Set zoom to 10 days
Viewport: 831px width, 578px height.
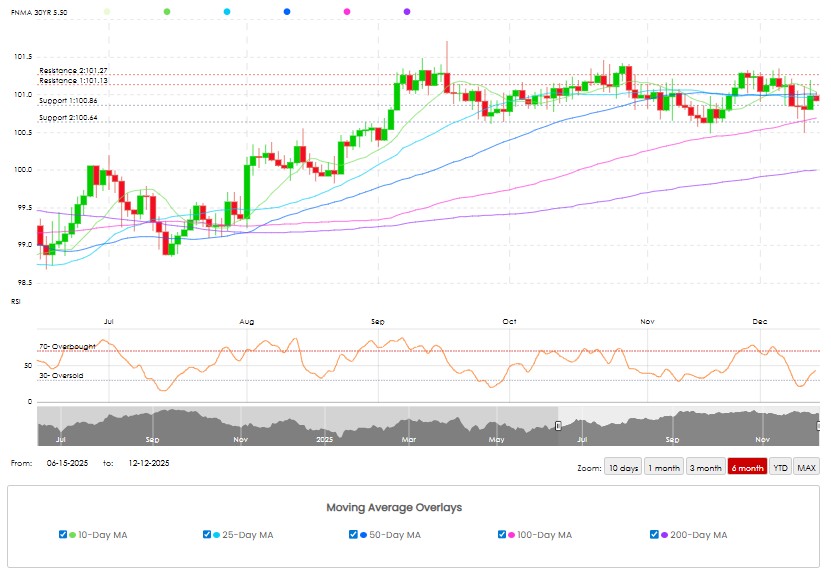coord(623,467)
